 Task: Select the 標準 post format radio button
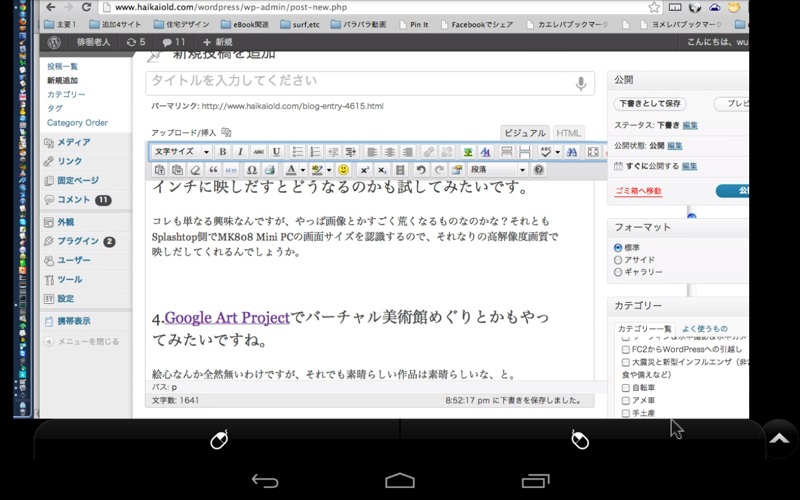(618, 247)
